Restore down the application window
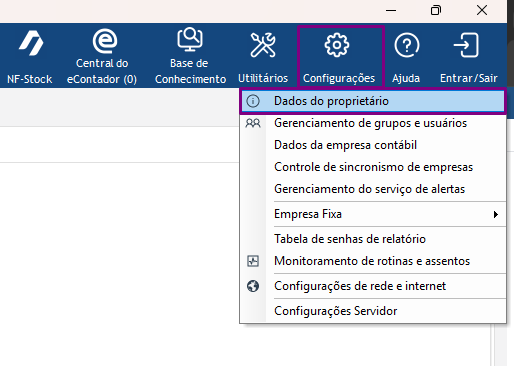The width and height of the screenshot is (514, 366). (x=436, y=10)
